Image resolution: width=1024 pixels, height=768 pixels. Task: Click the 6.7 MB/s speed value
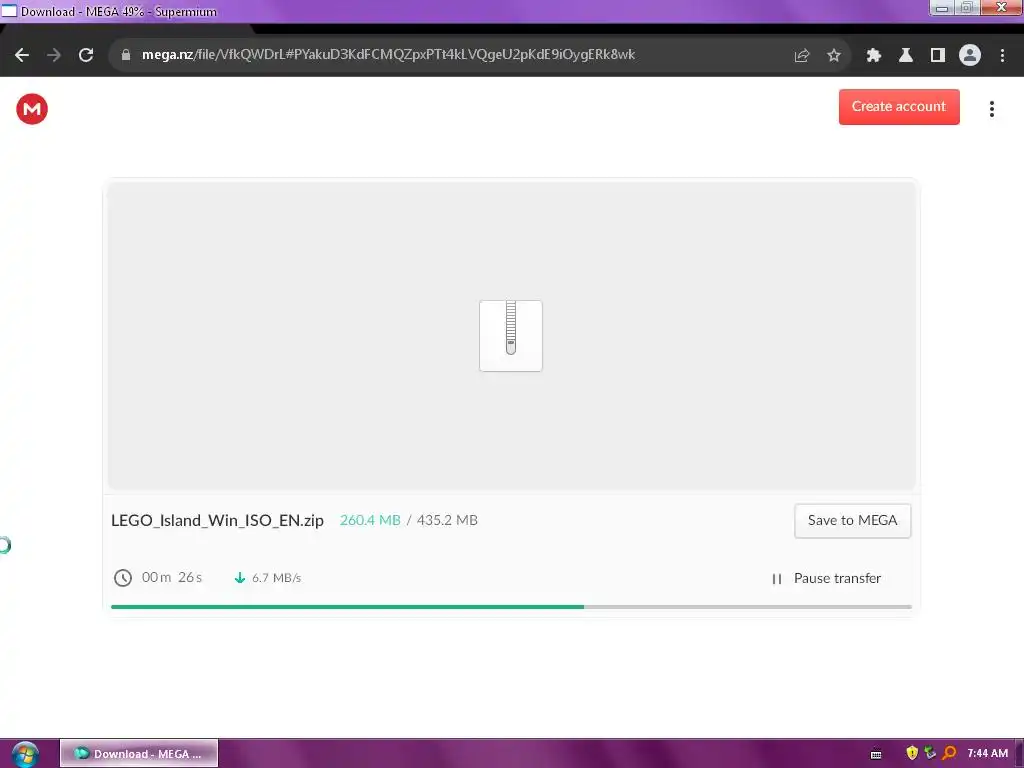(276, 578)
